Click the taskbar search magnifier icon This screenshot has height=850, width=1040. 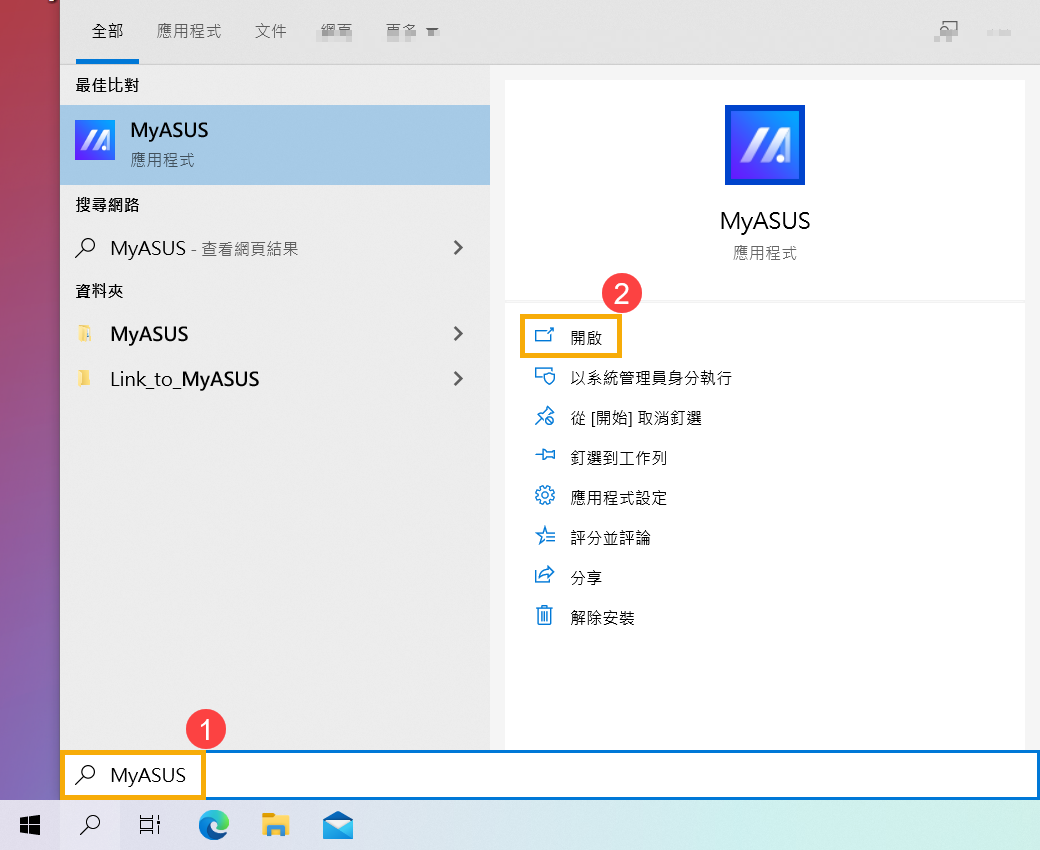pos(90,825)
